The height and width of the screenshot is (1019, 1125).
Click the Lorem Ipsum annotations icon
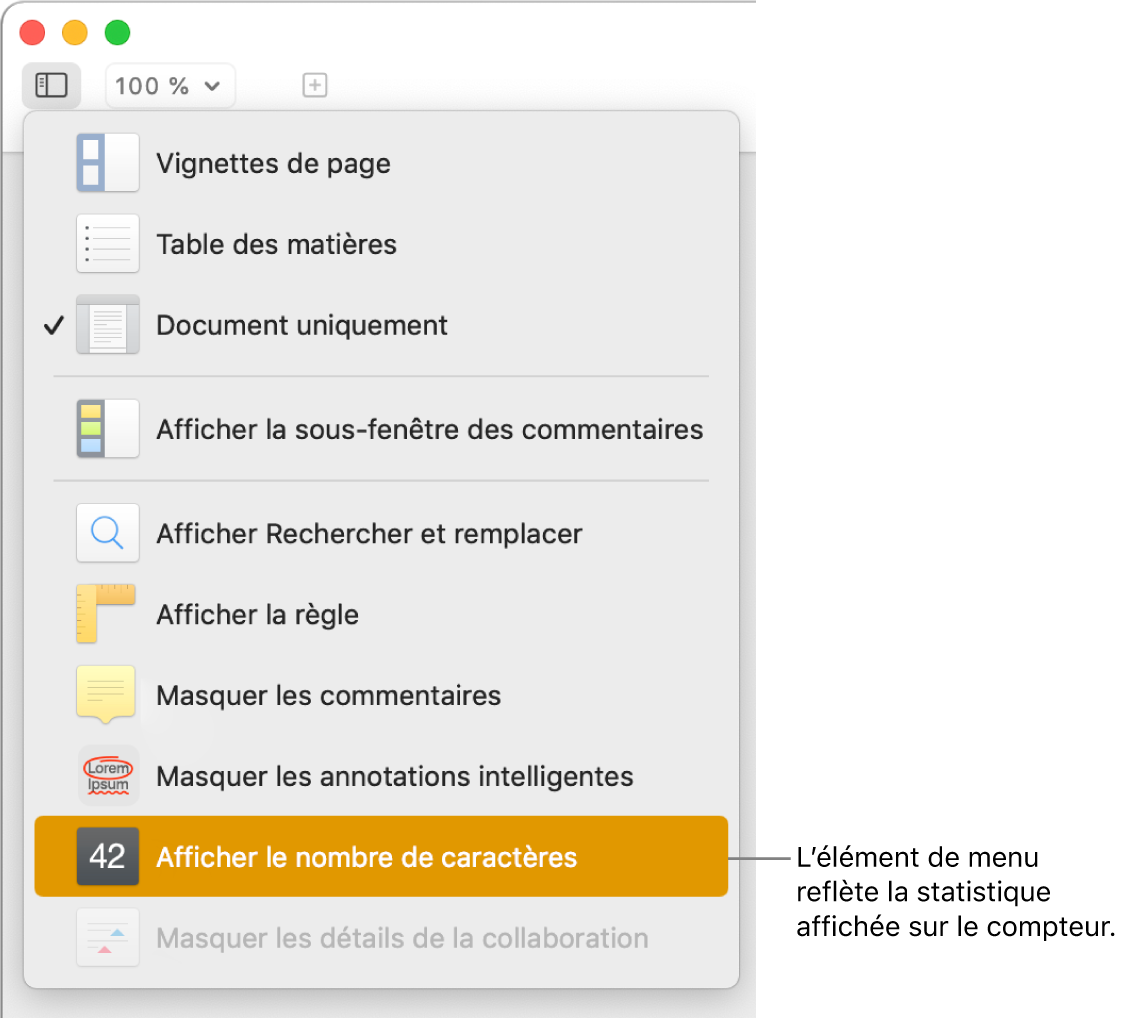tap(108, 776)
